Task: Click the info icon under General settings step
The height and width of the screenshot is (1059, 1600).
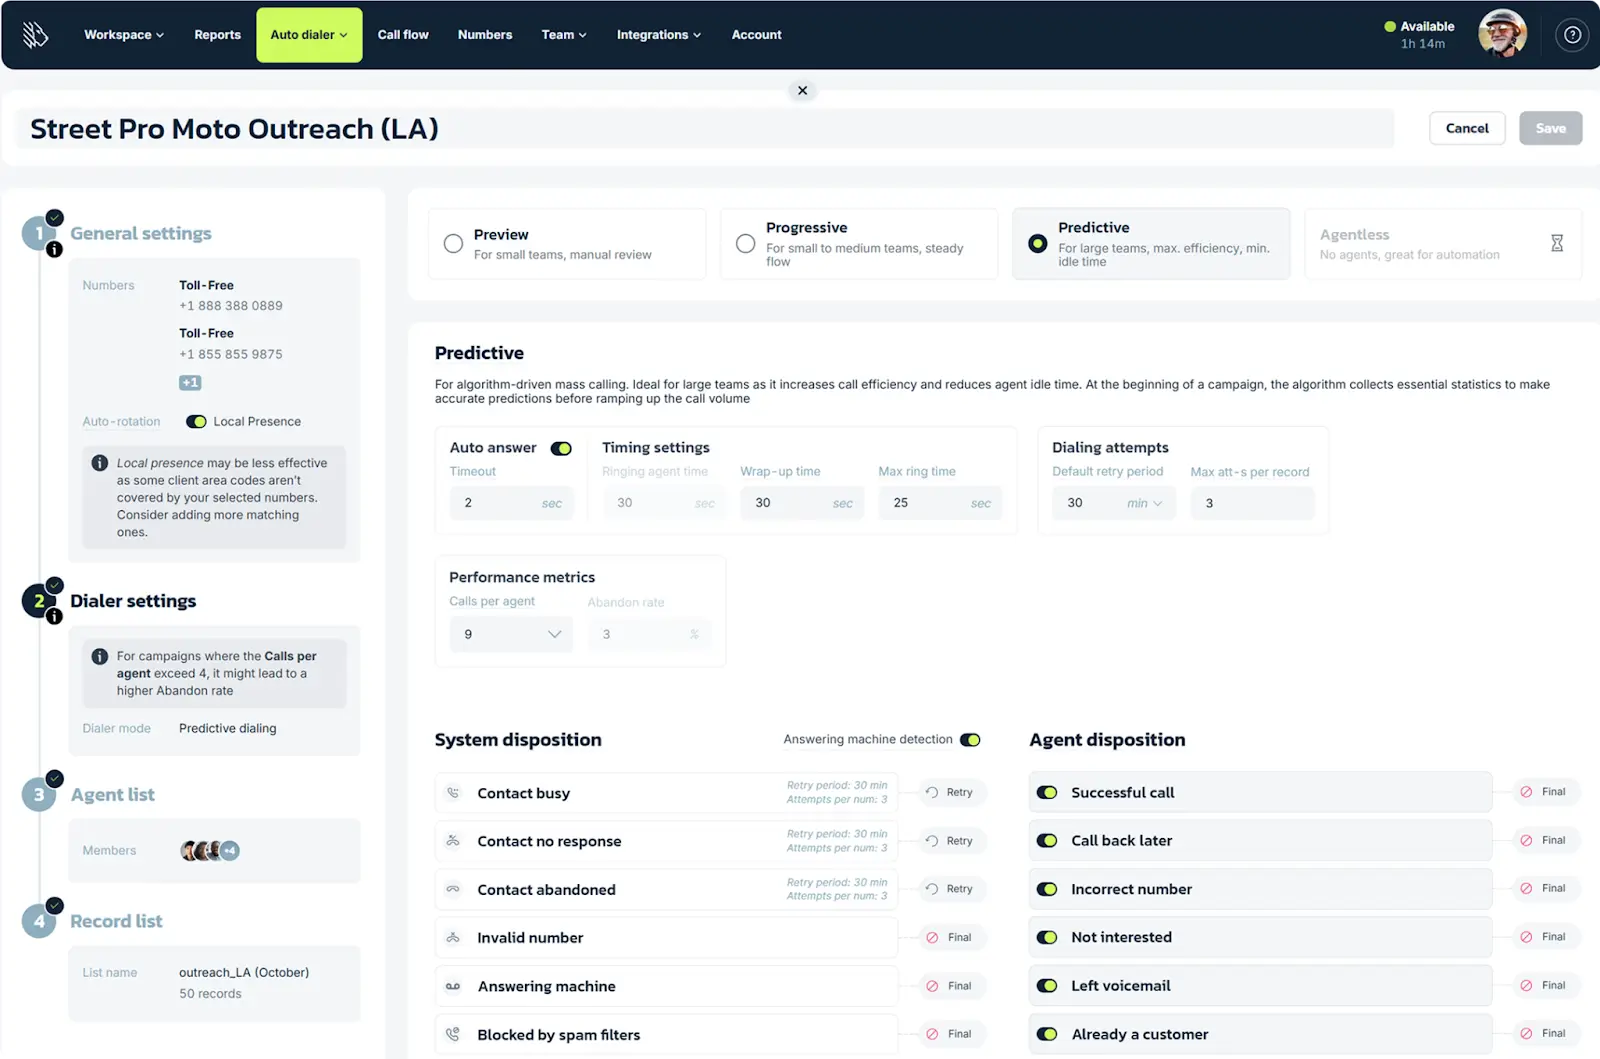Action: click(x=55, y=250)
